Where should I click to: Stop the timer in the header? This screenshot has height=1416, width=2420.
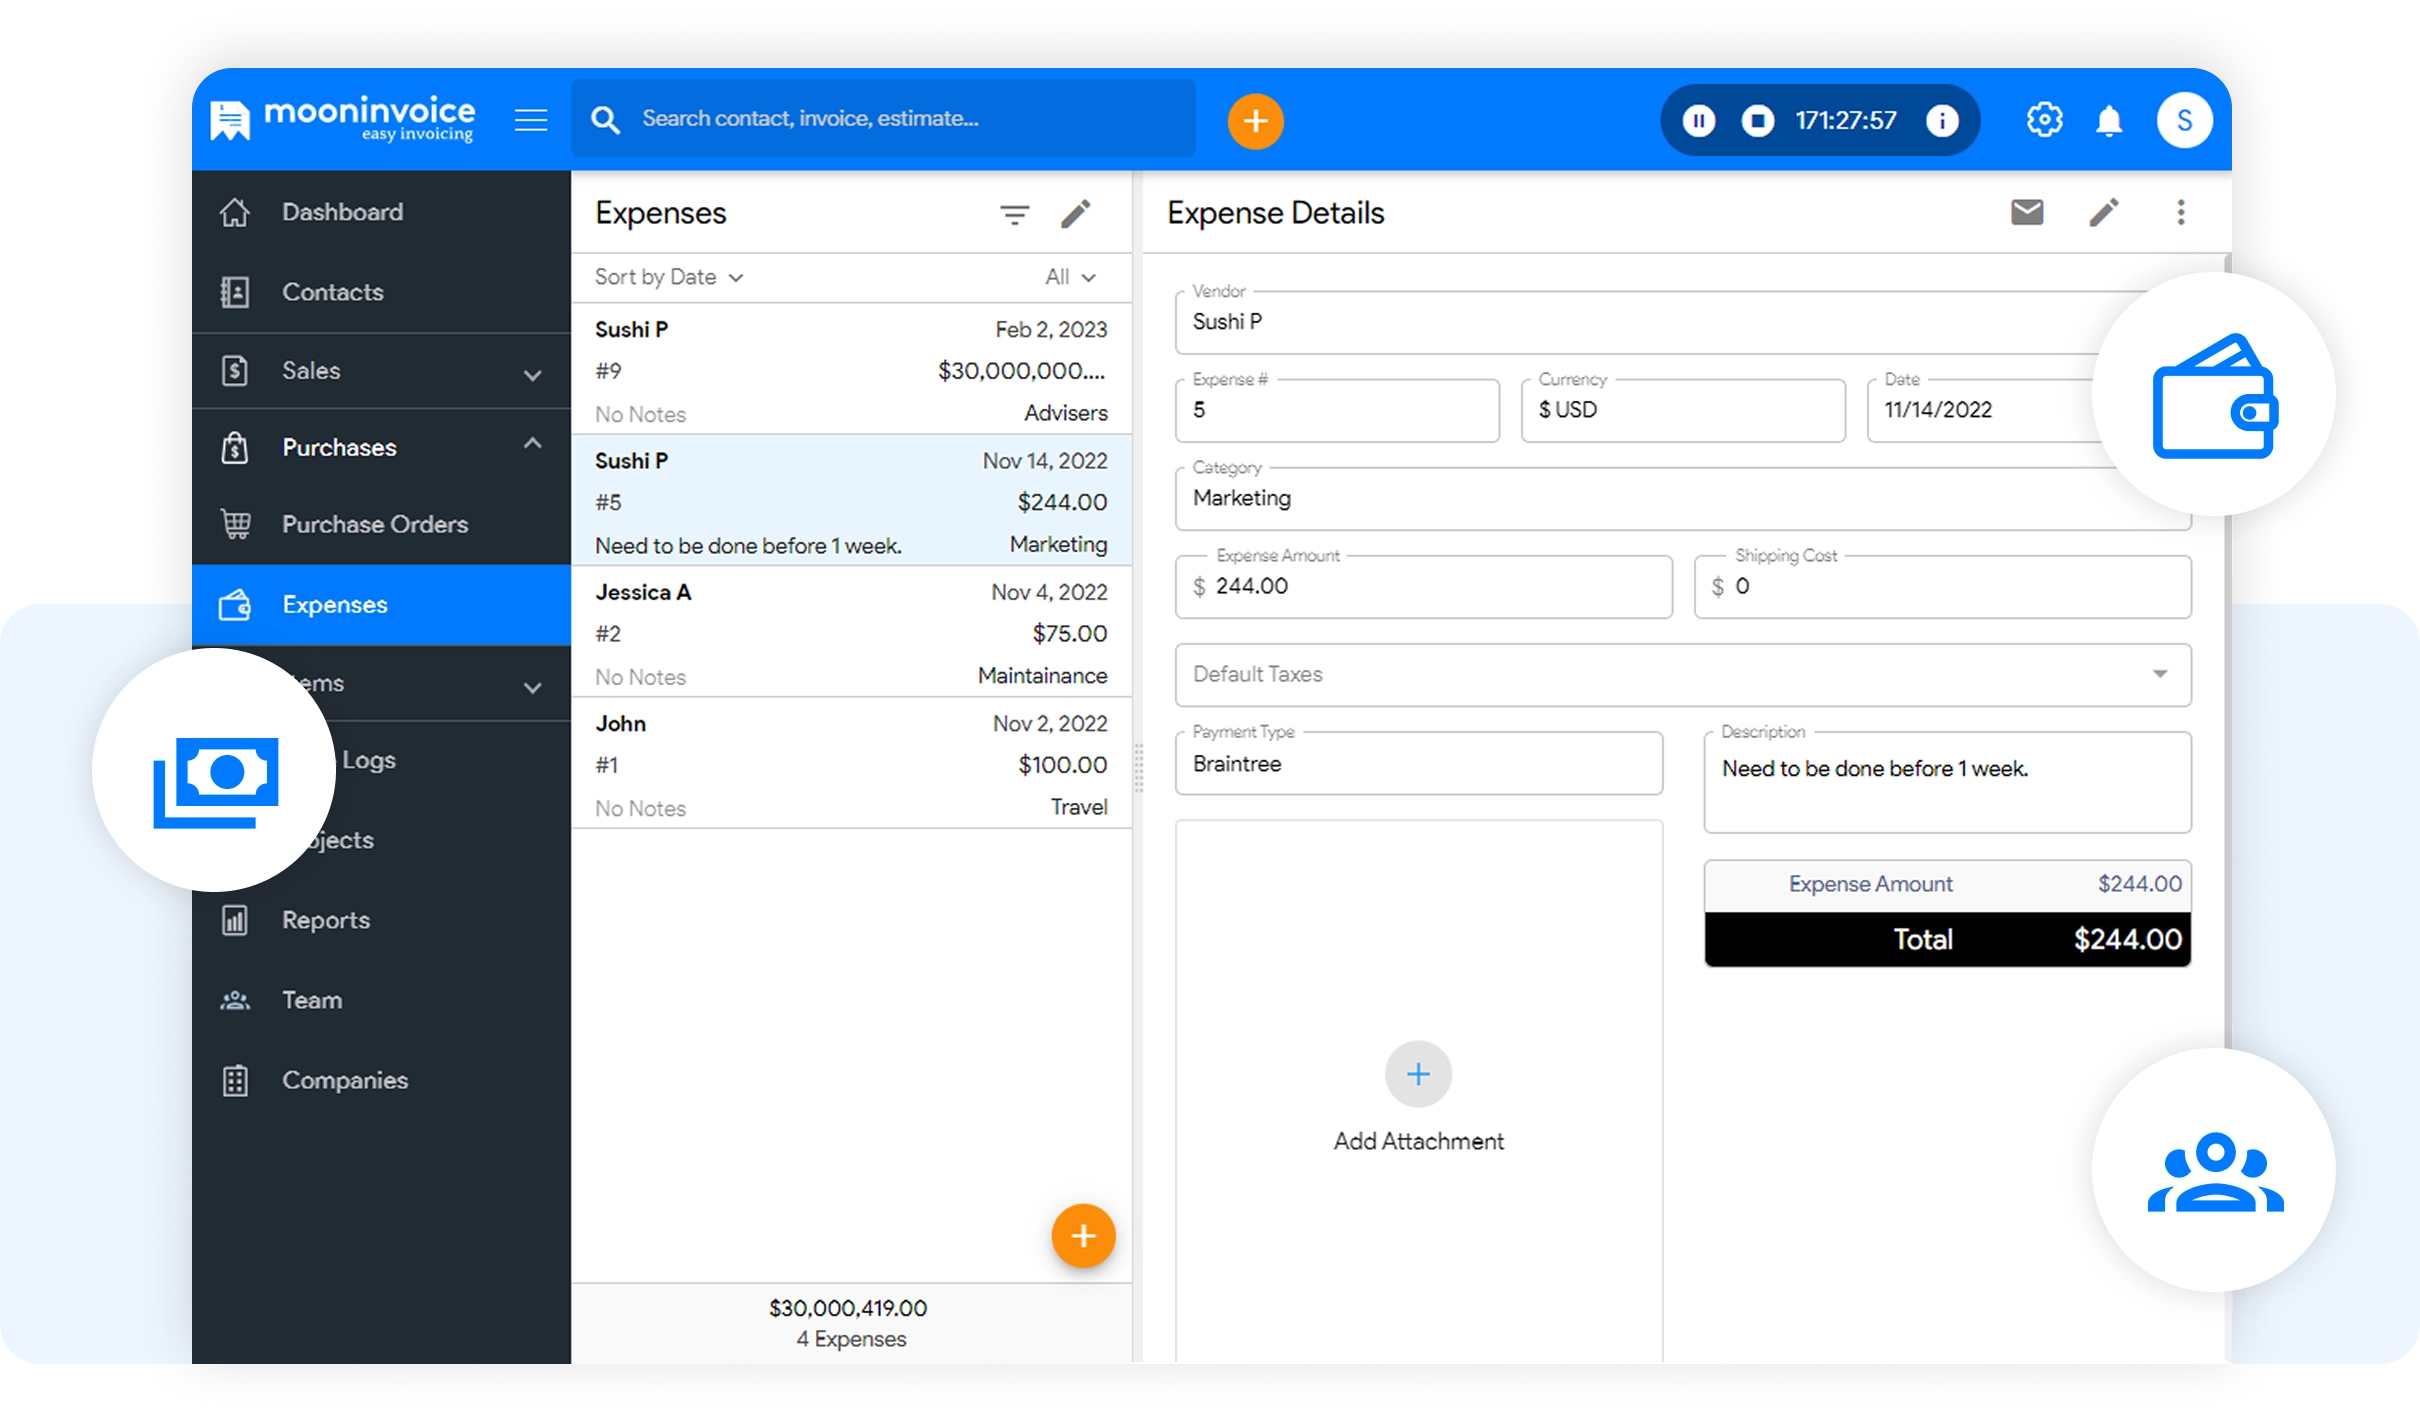pos(1757,121)
